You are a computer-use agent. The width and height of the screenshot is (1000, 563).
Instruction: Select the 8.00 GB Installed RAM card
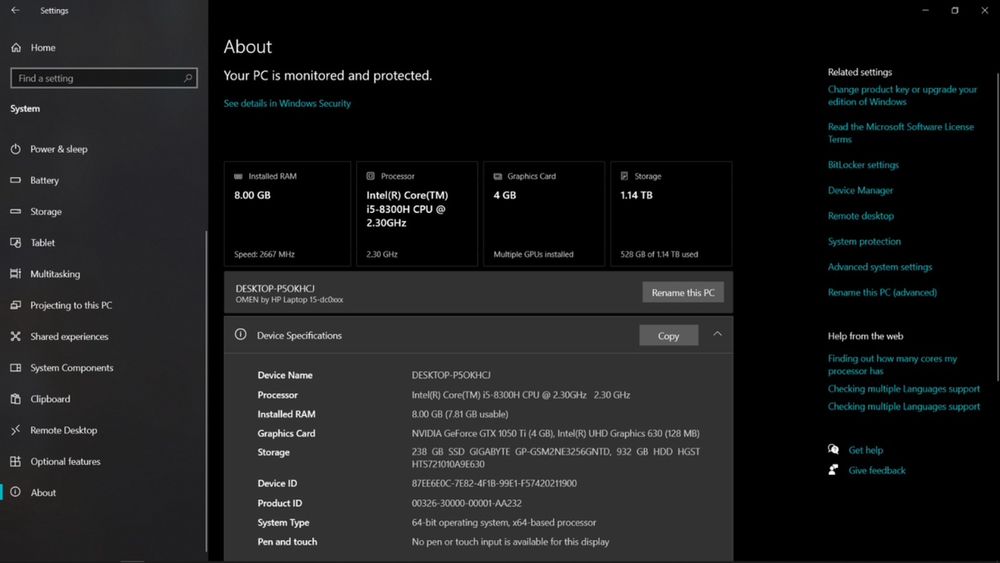coord(287,214)
